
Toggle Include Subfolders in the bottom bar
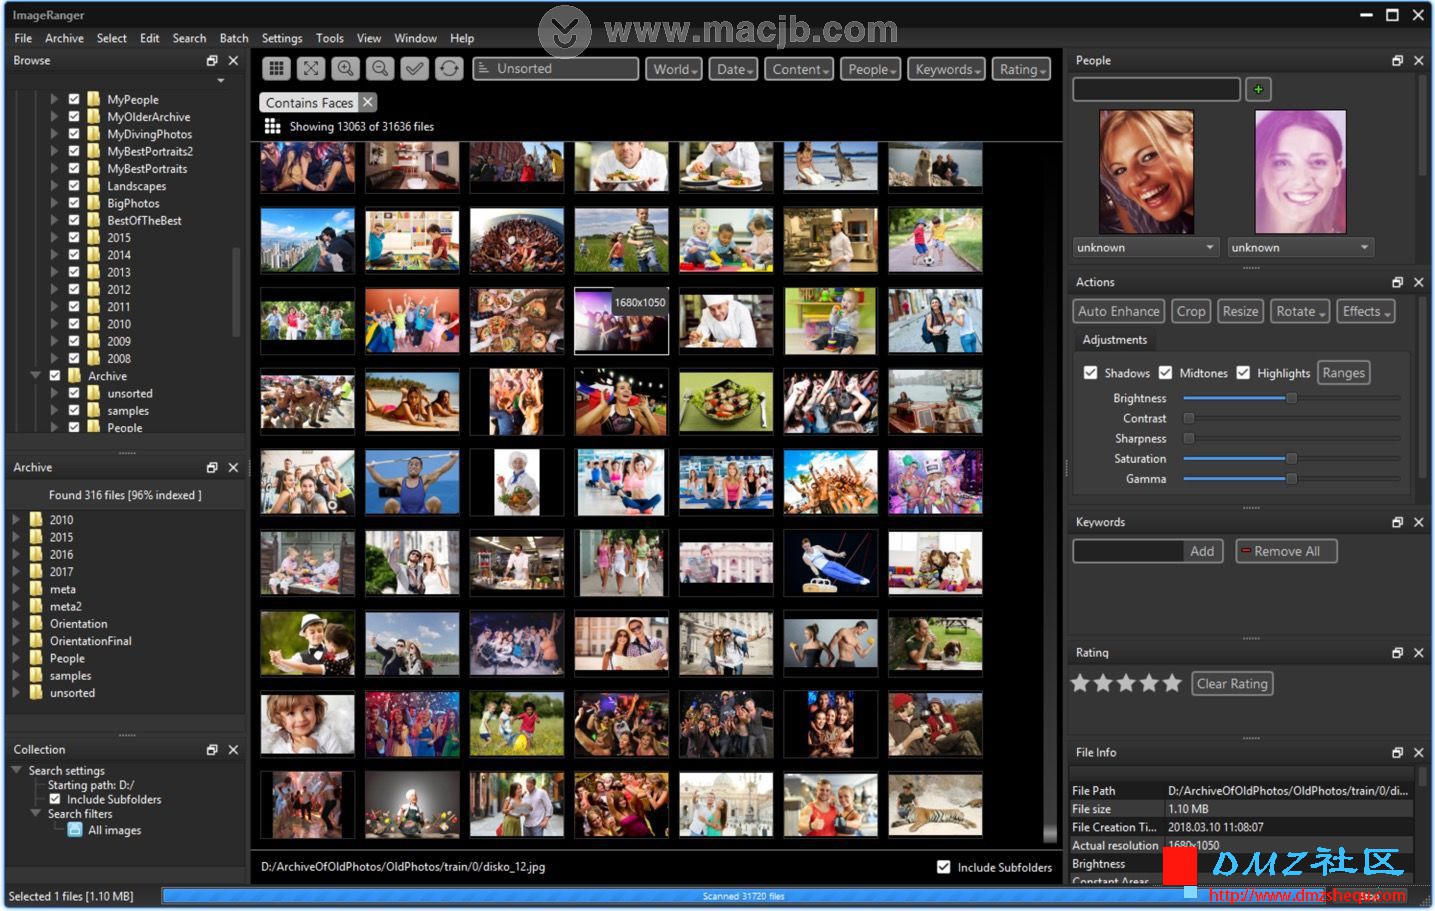pos(943,867)
